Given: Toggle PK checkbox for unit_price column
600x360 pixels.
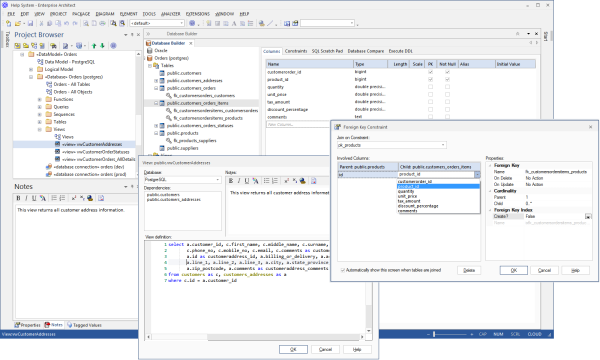Looking at the screenshot, I should pos(430,94).
